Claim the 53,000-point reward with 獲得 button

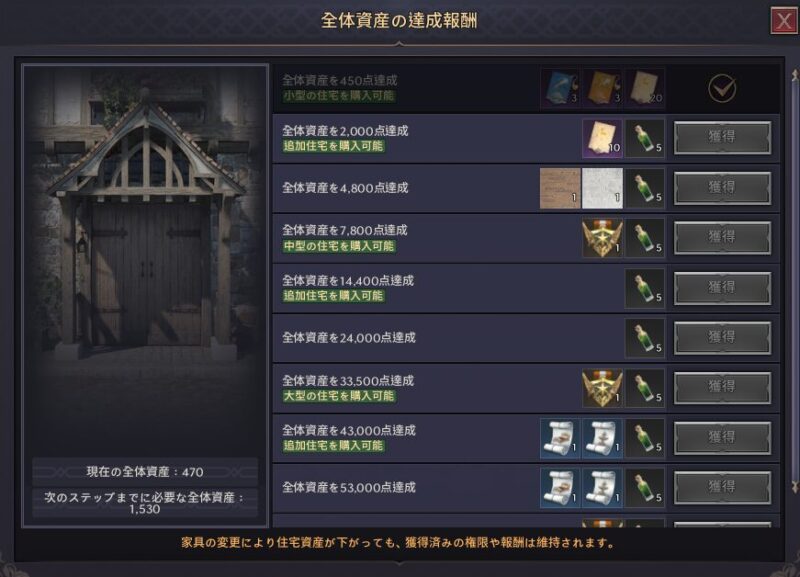pyautogui.click(x=722, y=488)
